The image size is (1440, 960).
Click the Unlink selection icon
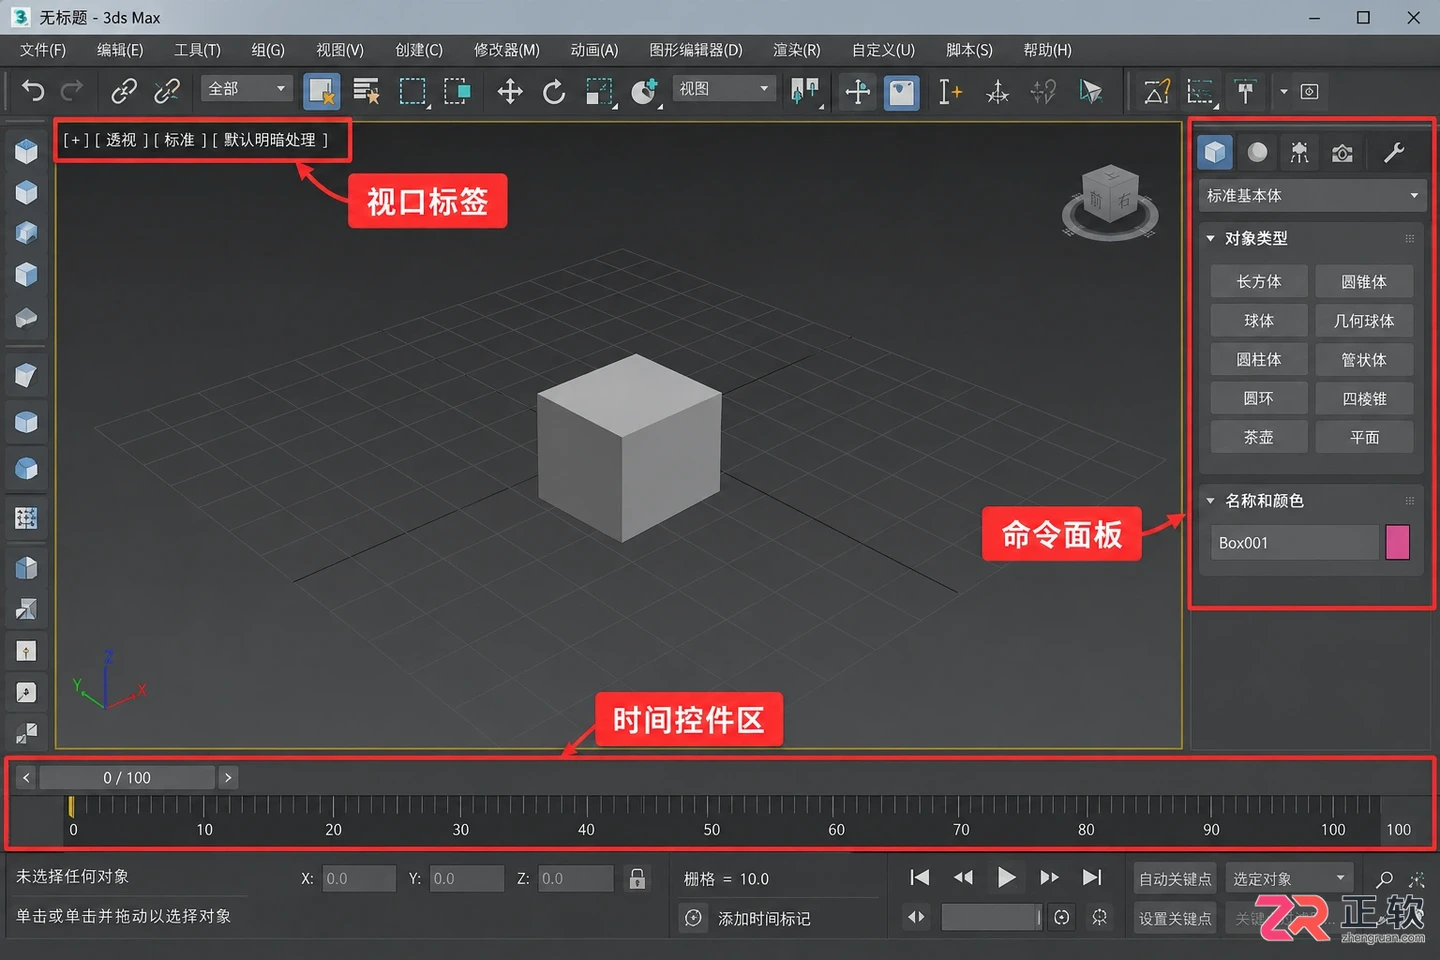click(x=167, y=91)
